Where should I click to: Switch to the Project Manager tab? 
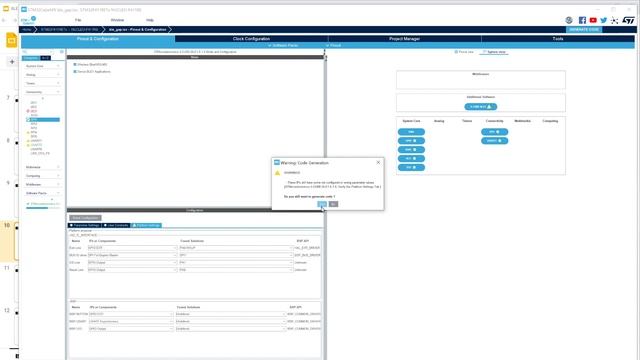(404, 39)
